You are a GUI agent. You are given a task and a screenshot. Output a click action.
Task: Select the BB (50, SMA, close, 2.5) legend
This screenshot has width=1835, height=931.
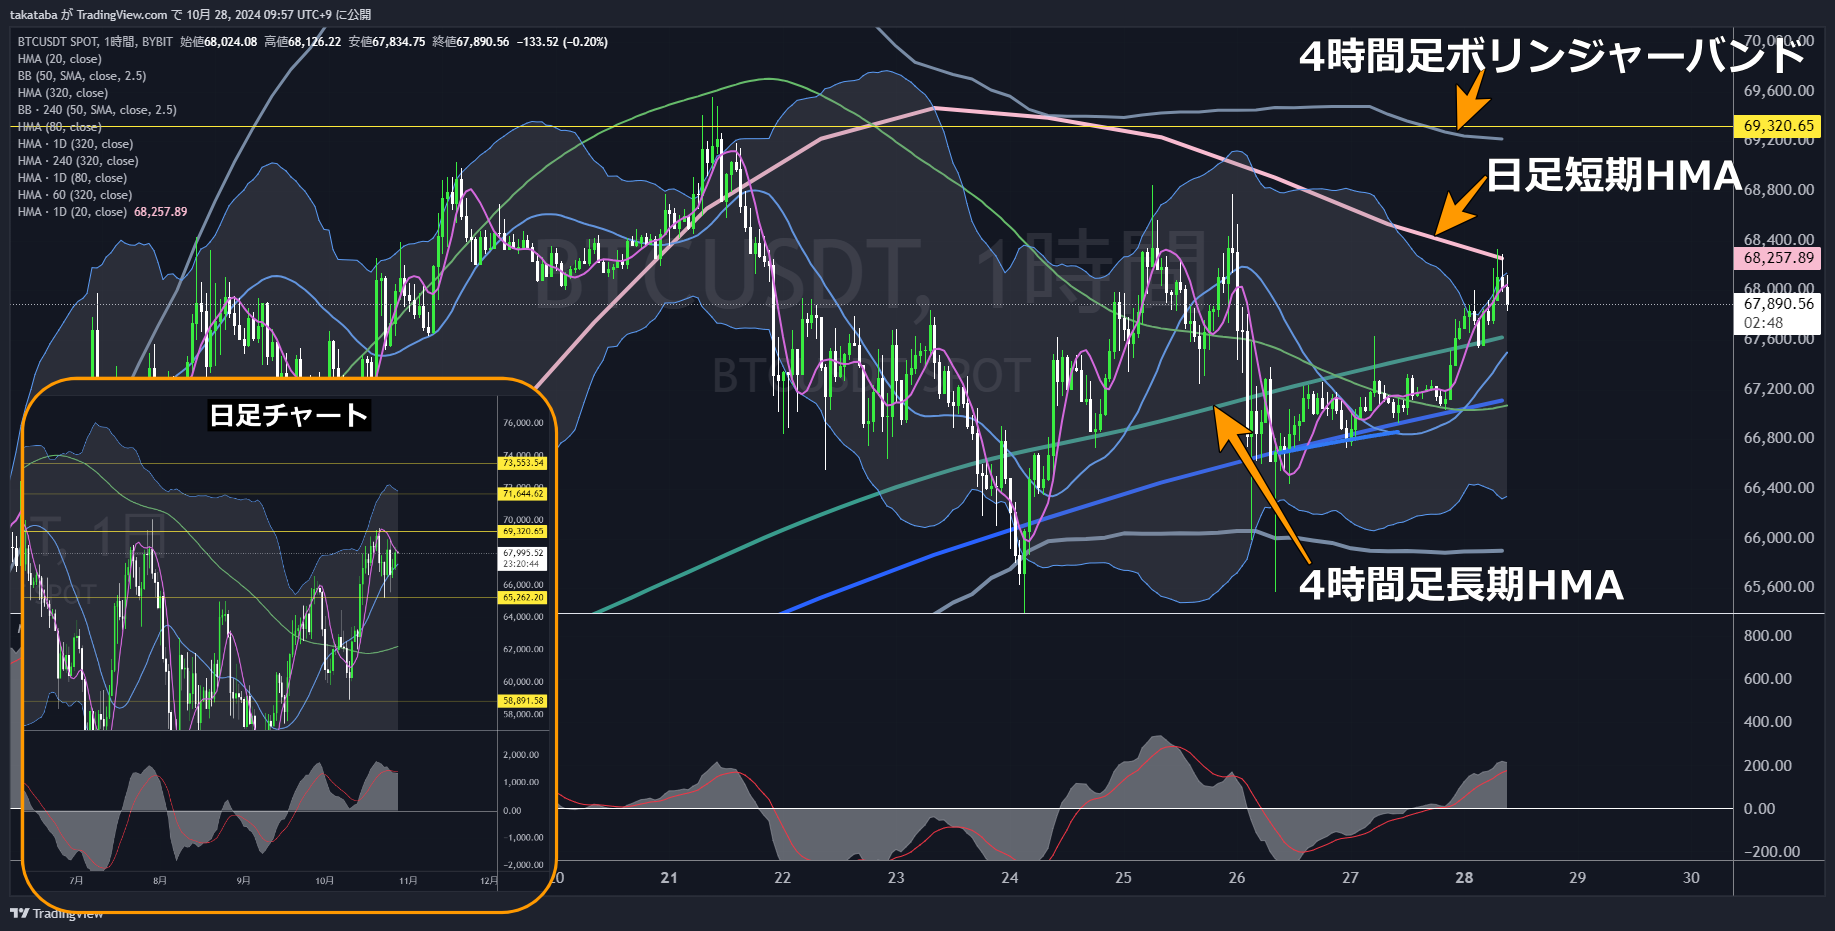[82, 76]
